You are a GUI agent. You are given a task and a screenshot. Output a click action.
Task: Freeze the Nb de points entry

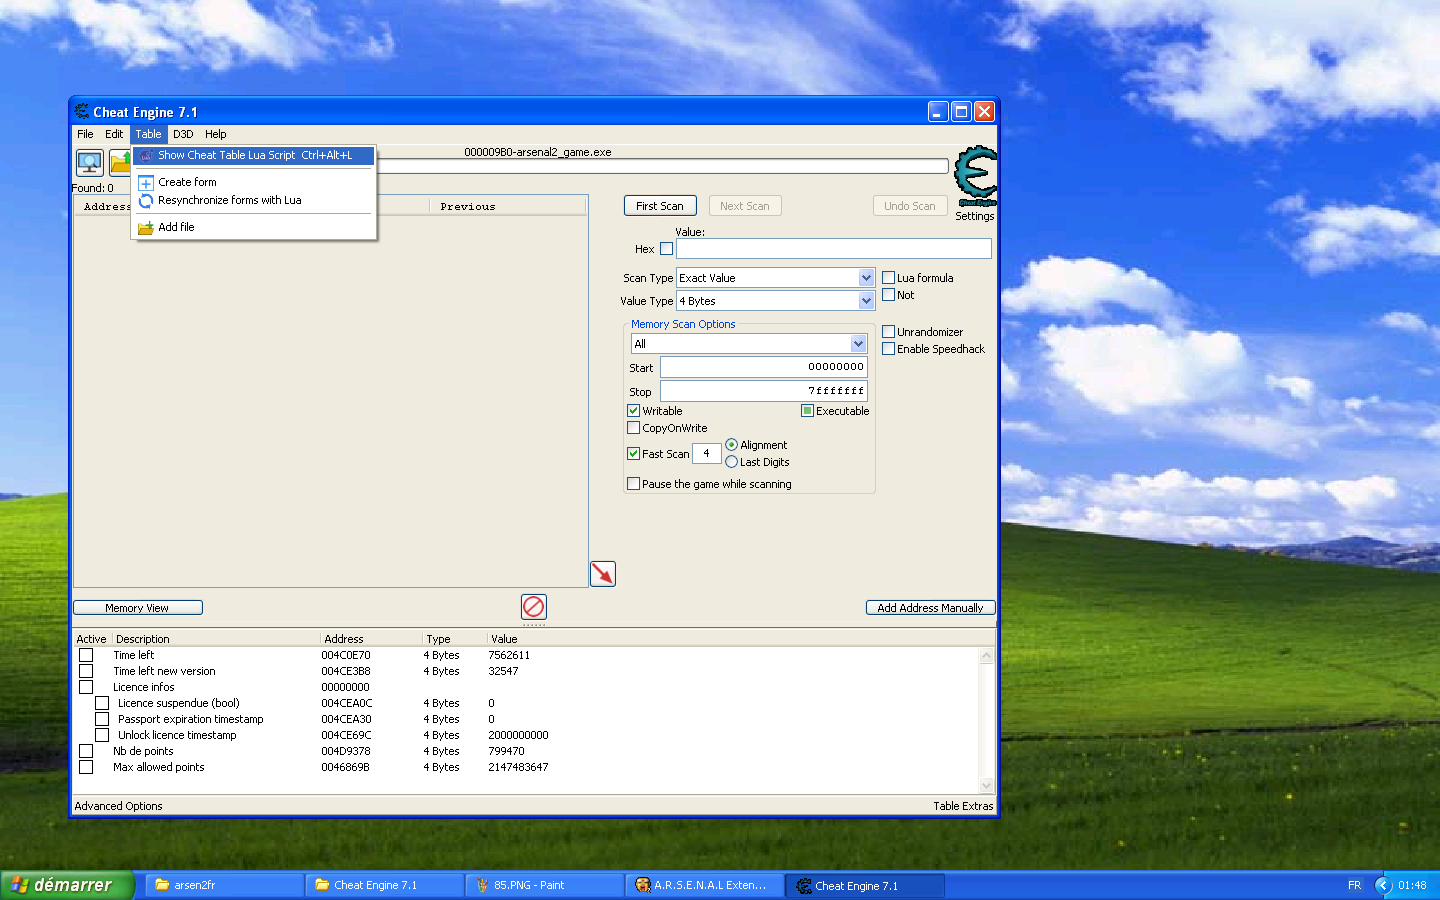point(86,751)
